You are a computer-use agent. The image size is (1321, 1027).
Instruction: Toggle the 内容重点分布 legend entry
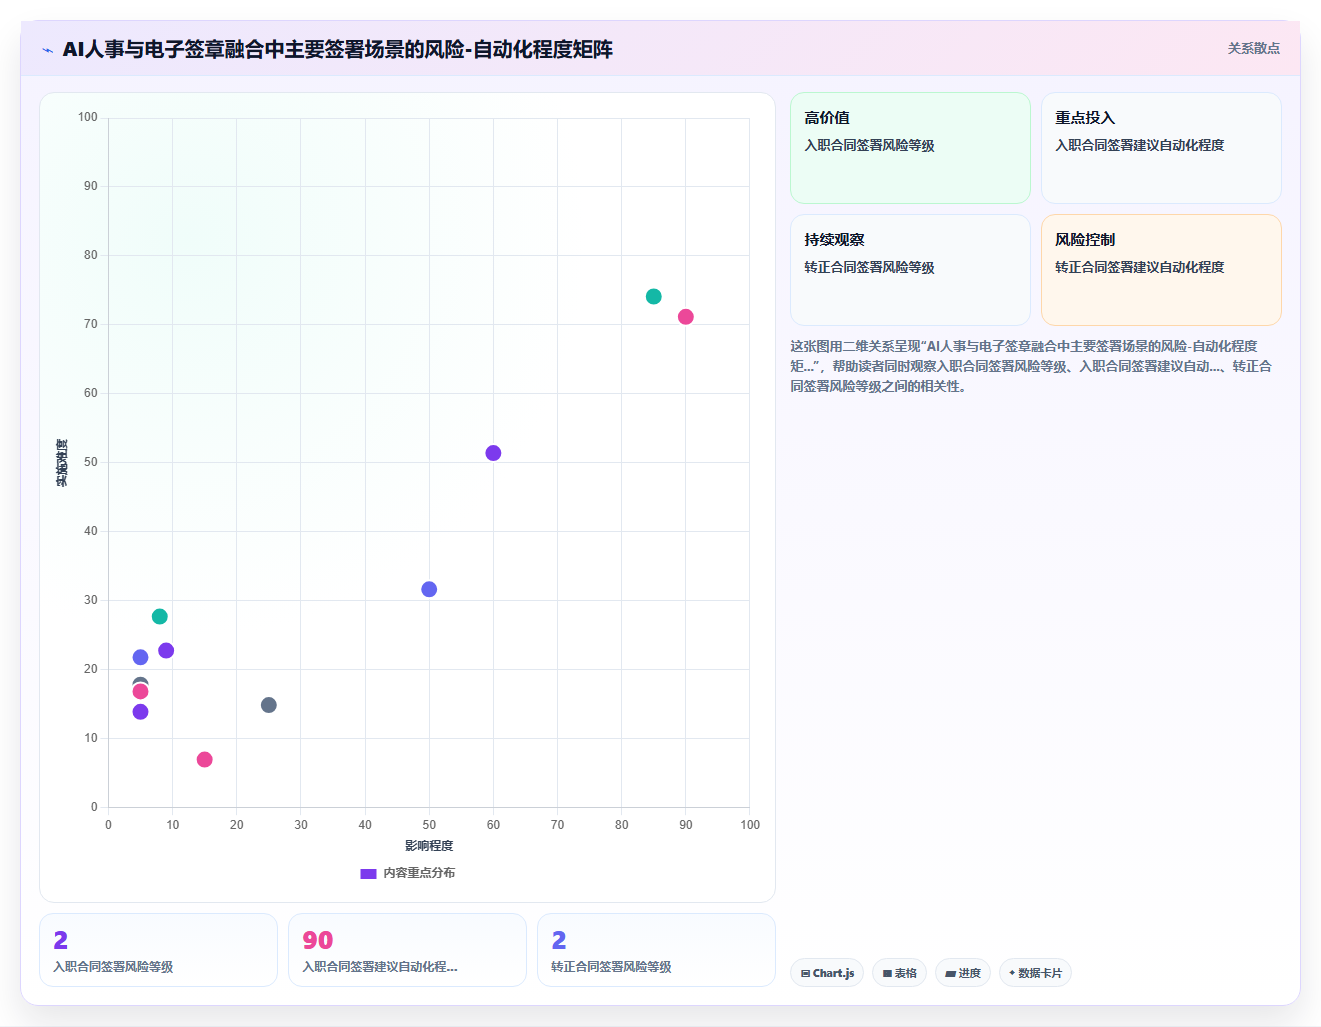point(407,873)
